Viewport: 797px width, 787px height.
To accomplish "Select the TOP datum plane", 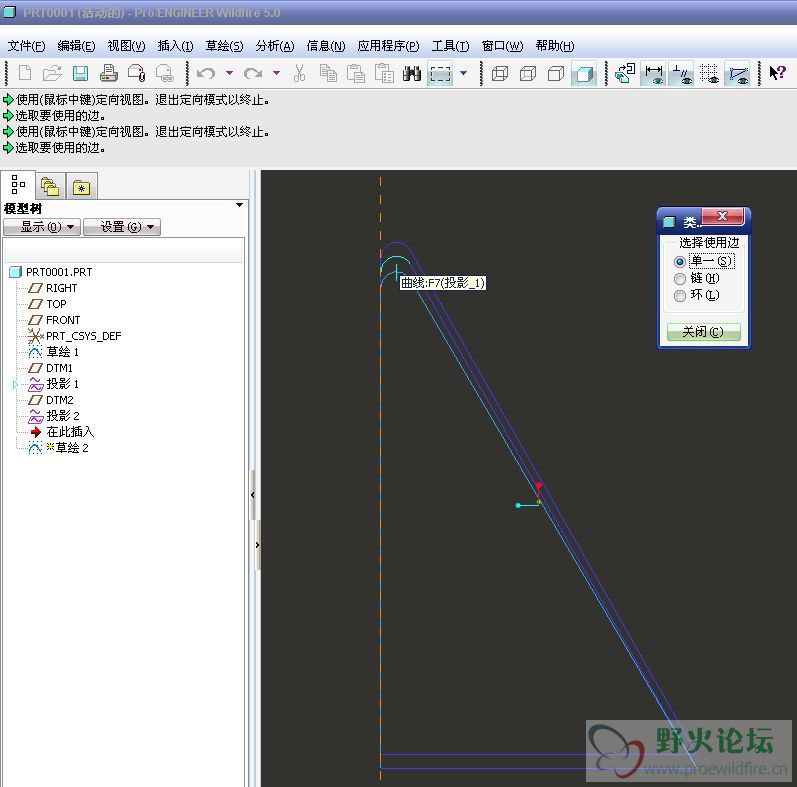I will [x=56, y=304].
